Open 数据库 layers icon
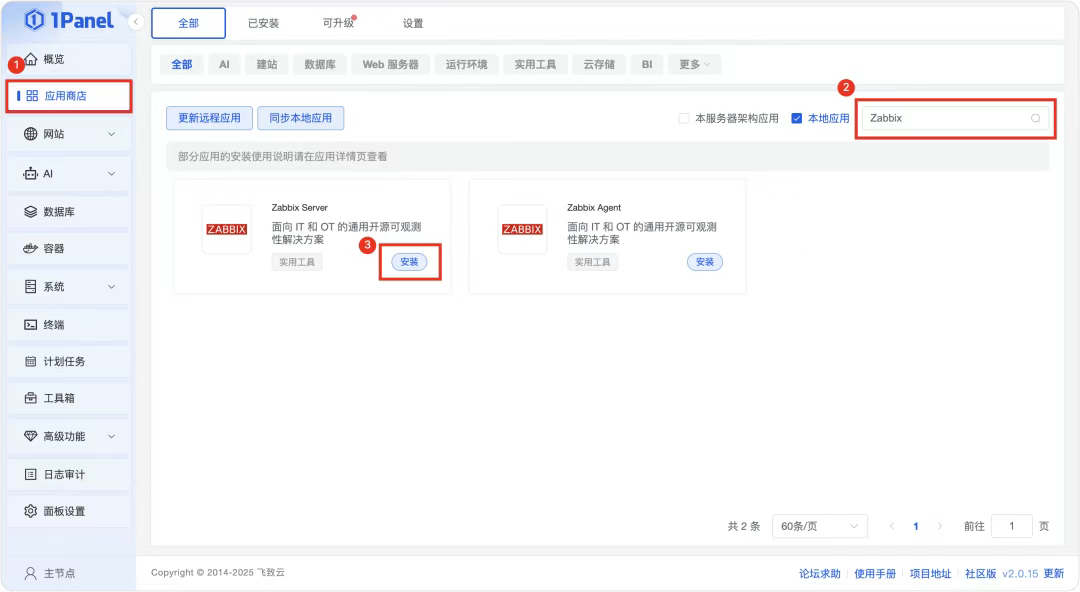This screenshot has width=1080, height=592. point(30,212)
